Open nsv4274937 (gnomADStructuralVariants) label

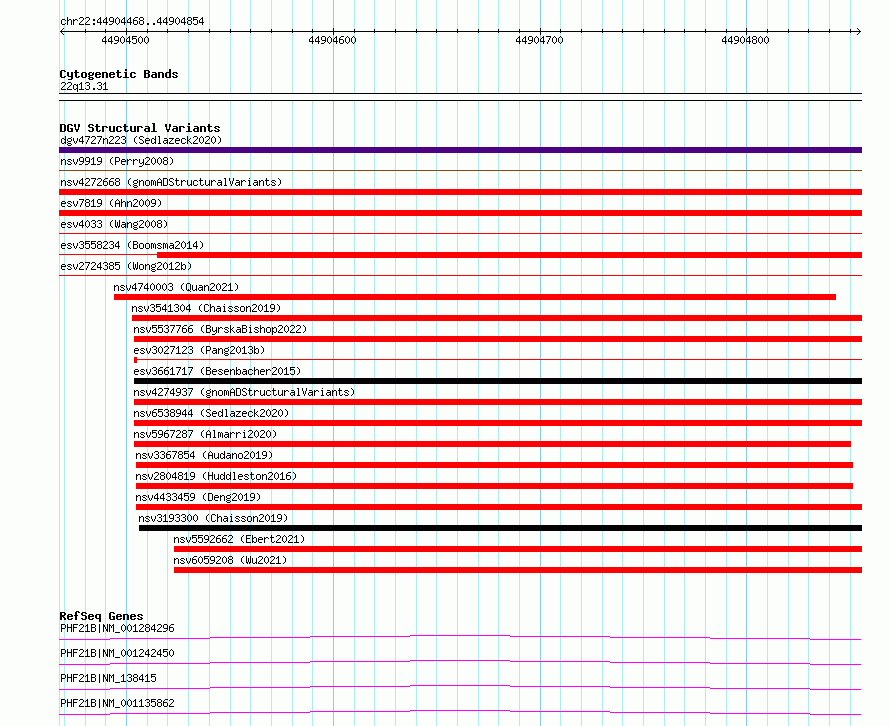click(x=244, y=392)
